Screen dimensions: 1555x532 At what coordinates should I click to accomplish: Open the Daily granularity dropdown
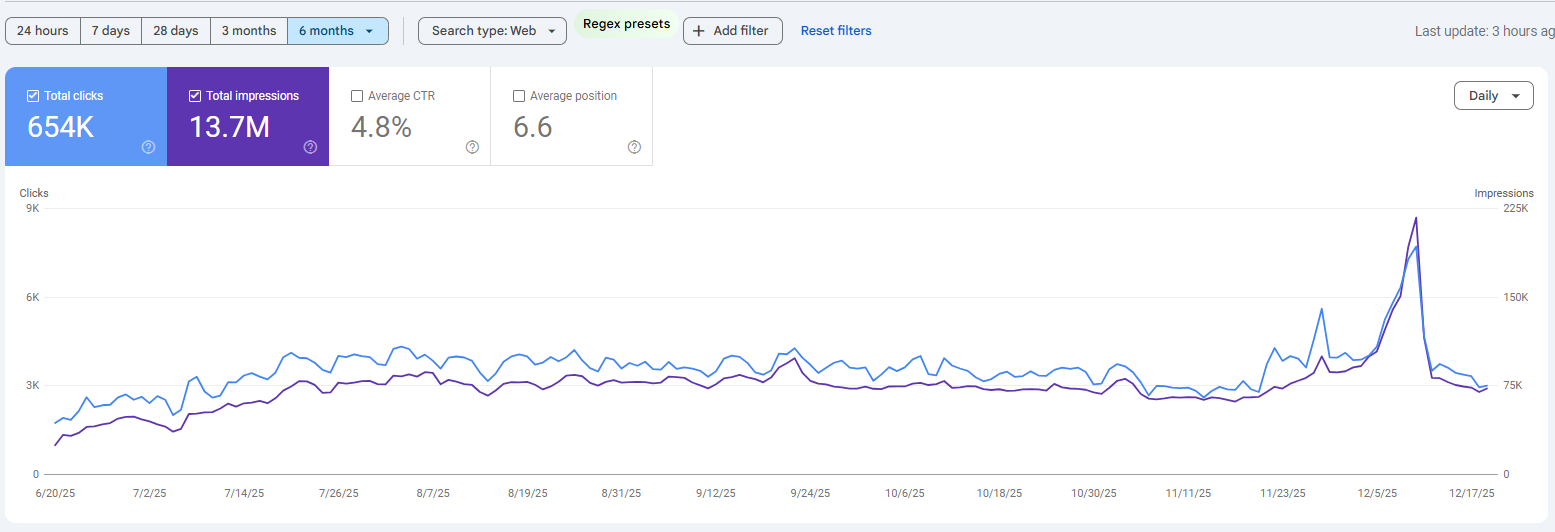coord(1493,96)
